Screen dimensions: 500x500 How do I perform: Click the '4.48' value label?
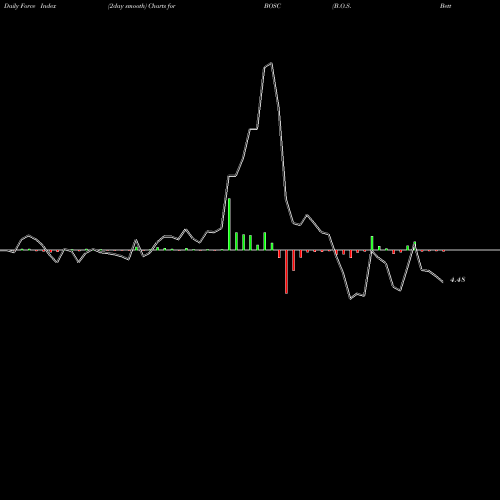[x=457, y=280]
